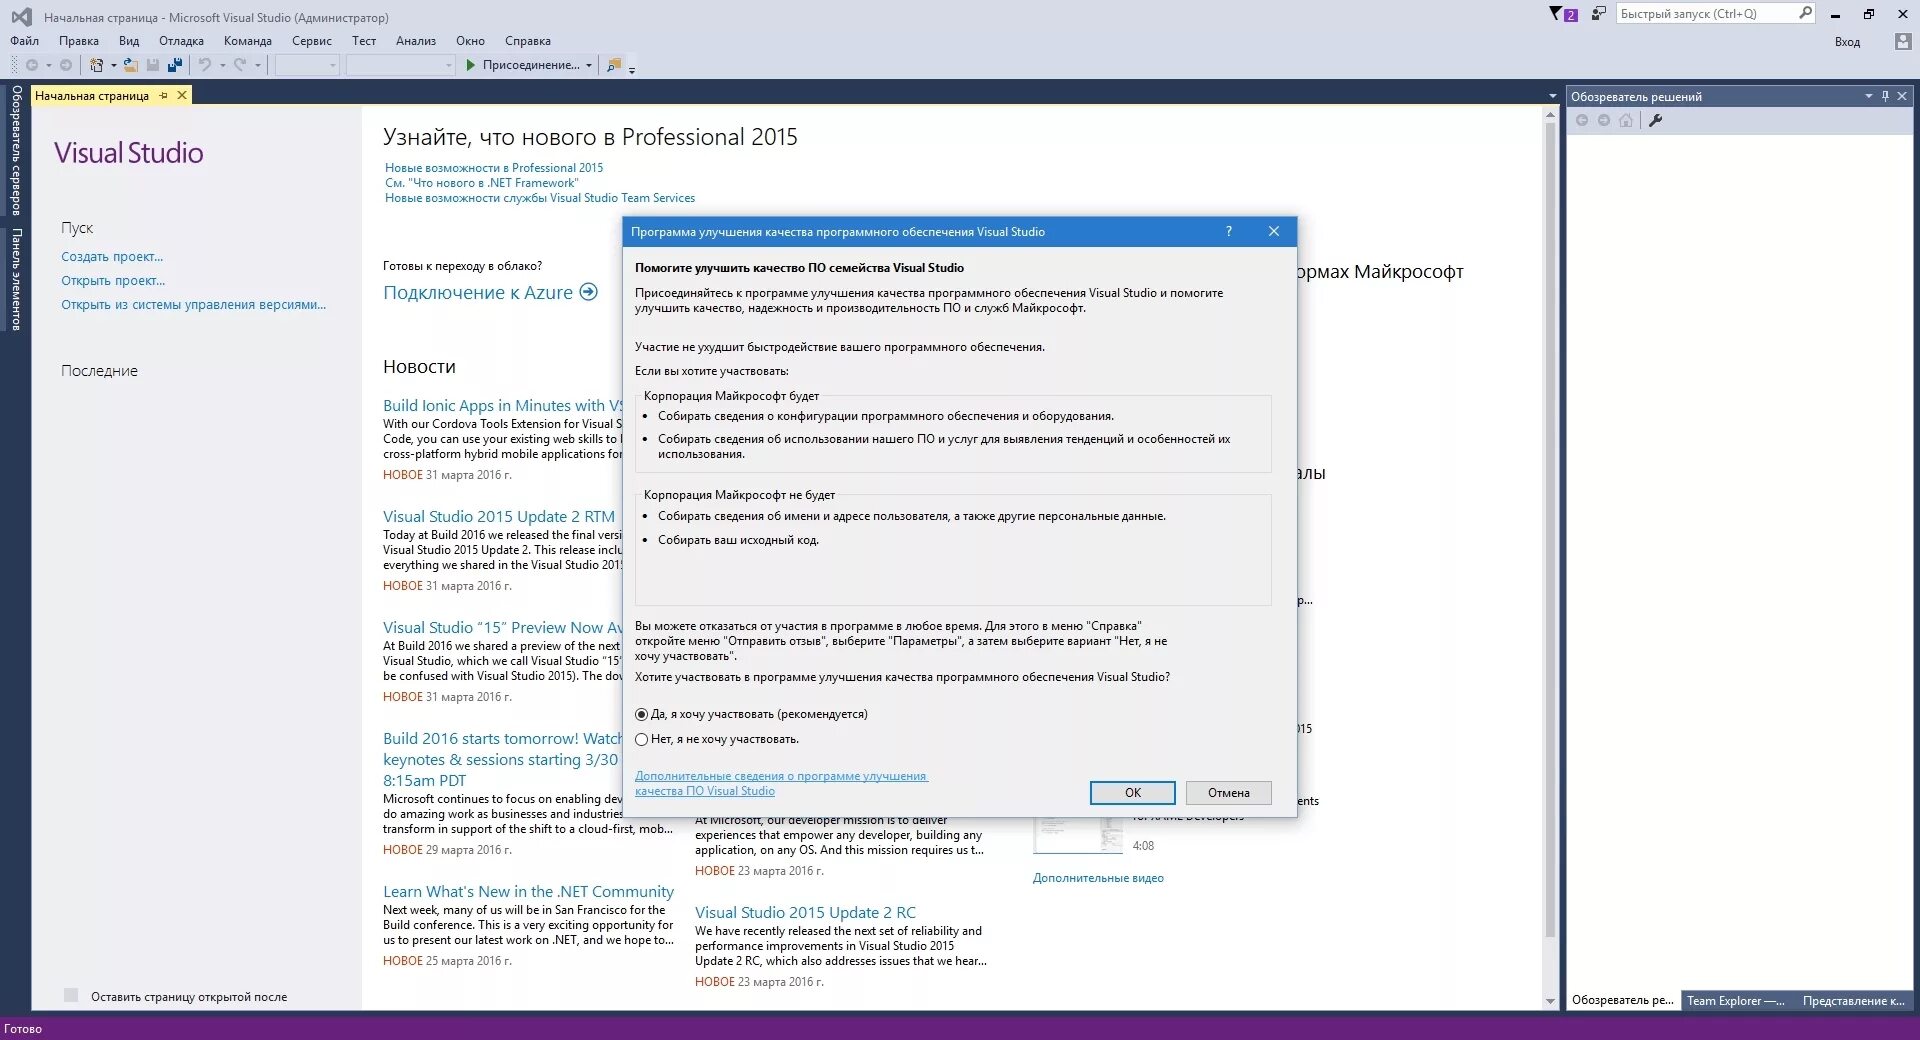This screenshot has width=1920, height=1040.
Task: Click the Open File toolbar icon
Action: click(x=131, y=65)
